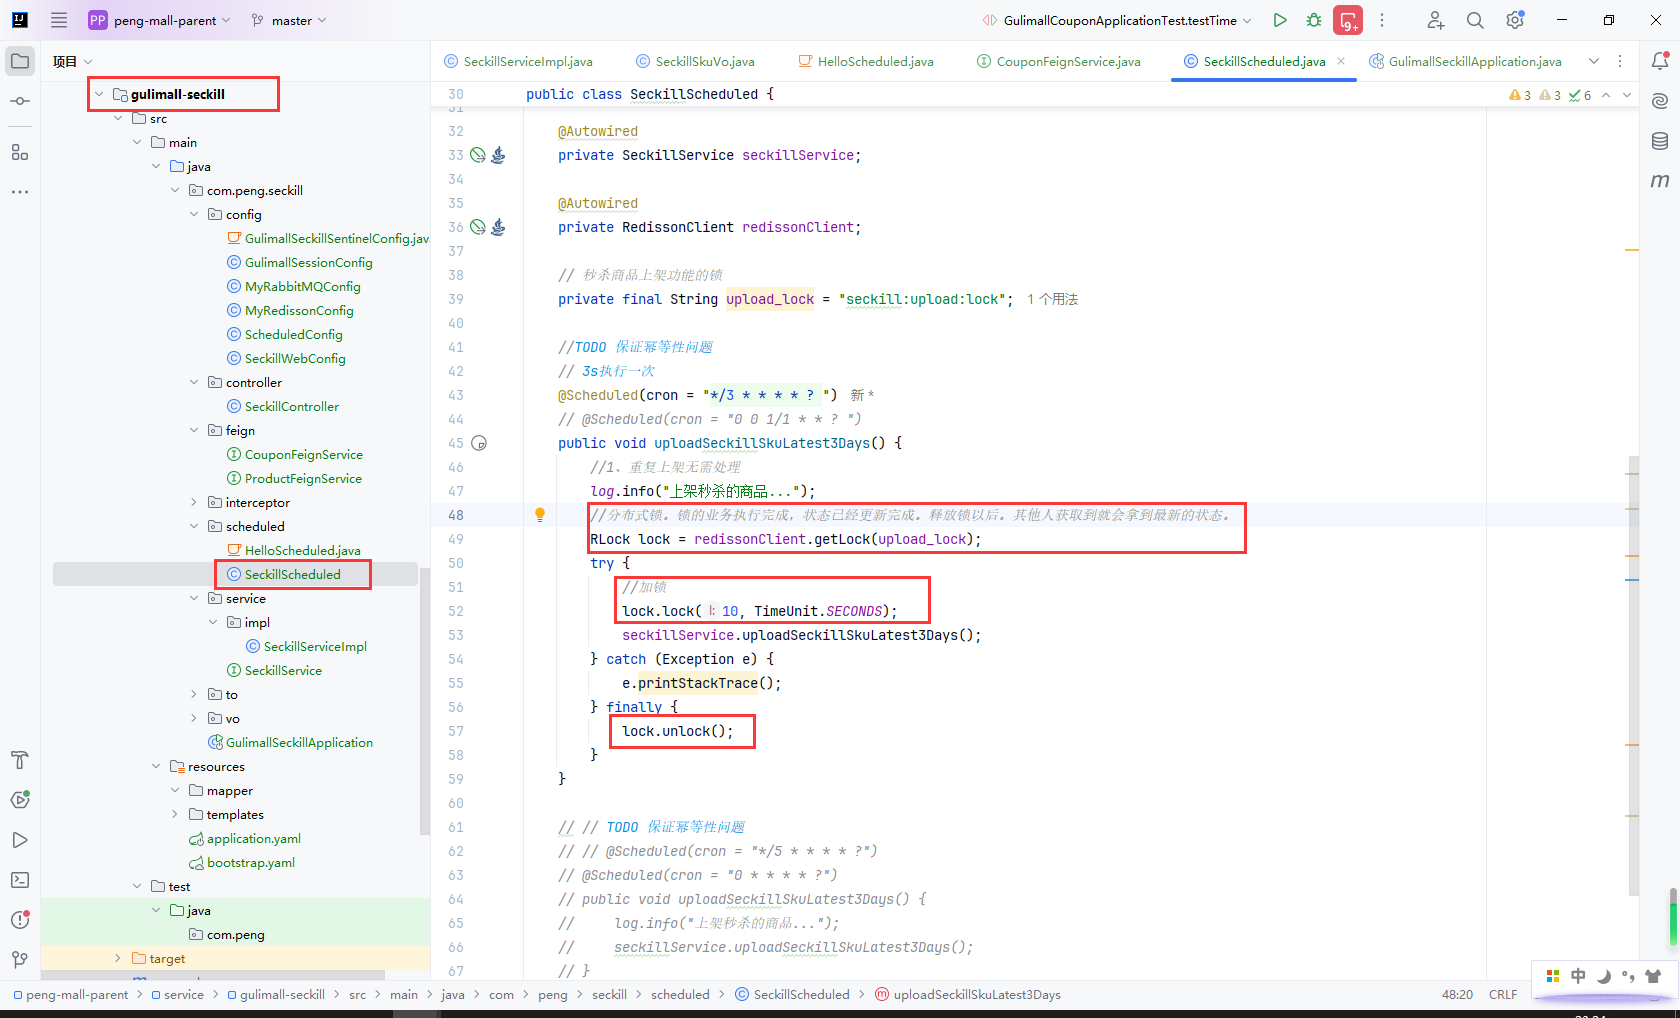Switch to SeckillSkuVo.java tab
Viewport: 1680px width, 1018px height.
click(696, 61)
